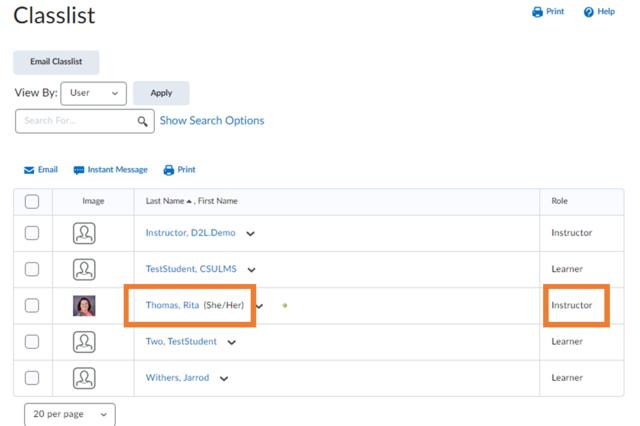The width and height of the screenshot is (640, 426).
Task: Click the D2L.Demo Instructor placeholder avatar
Action: tap(84, 233)
